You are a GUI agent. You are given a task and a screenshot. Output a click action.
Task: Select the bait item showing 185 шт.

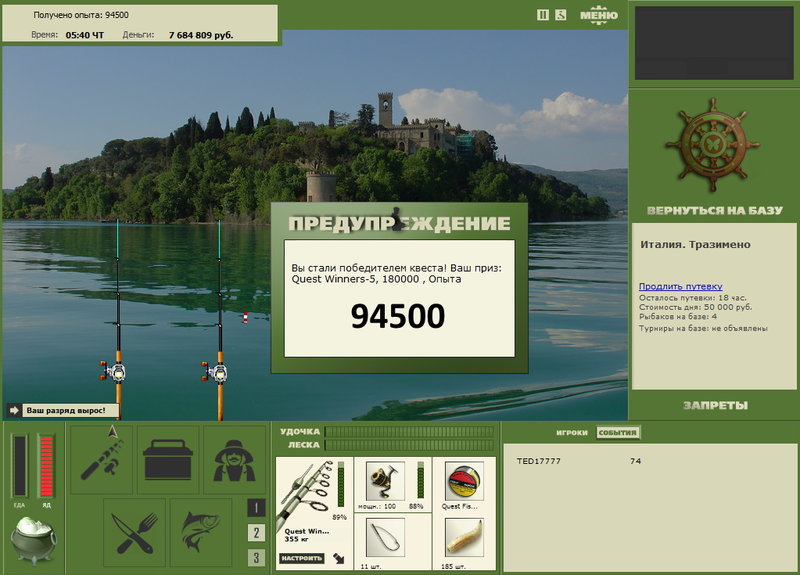(x=464, y=537)
